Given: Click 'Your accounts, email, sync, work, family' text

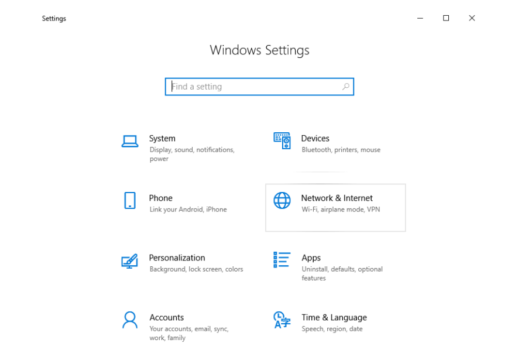Looking at the screenshot, I should coord(189,333).
